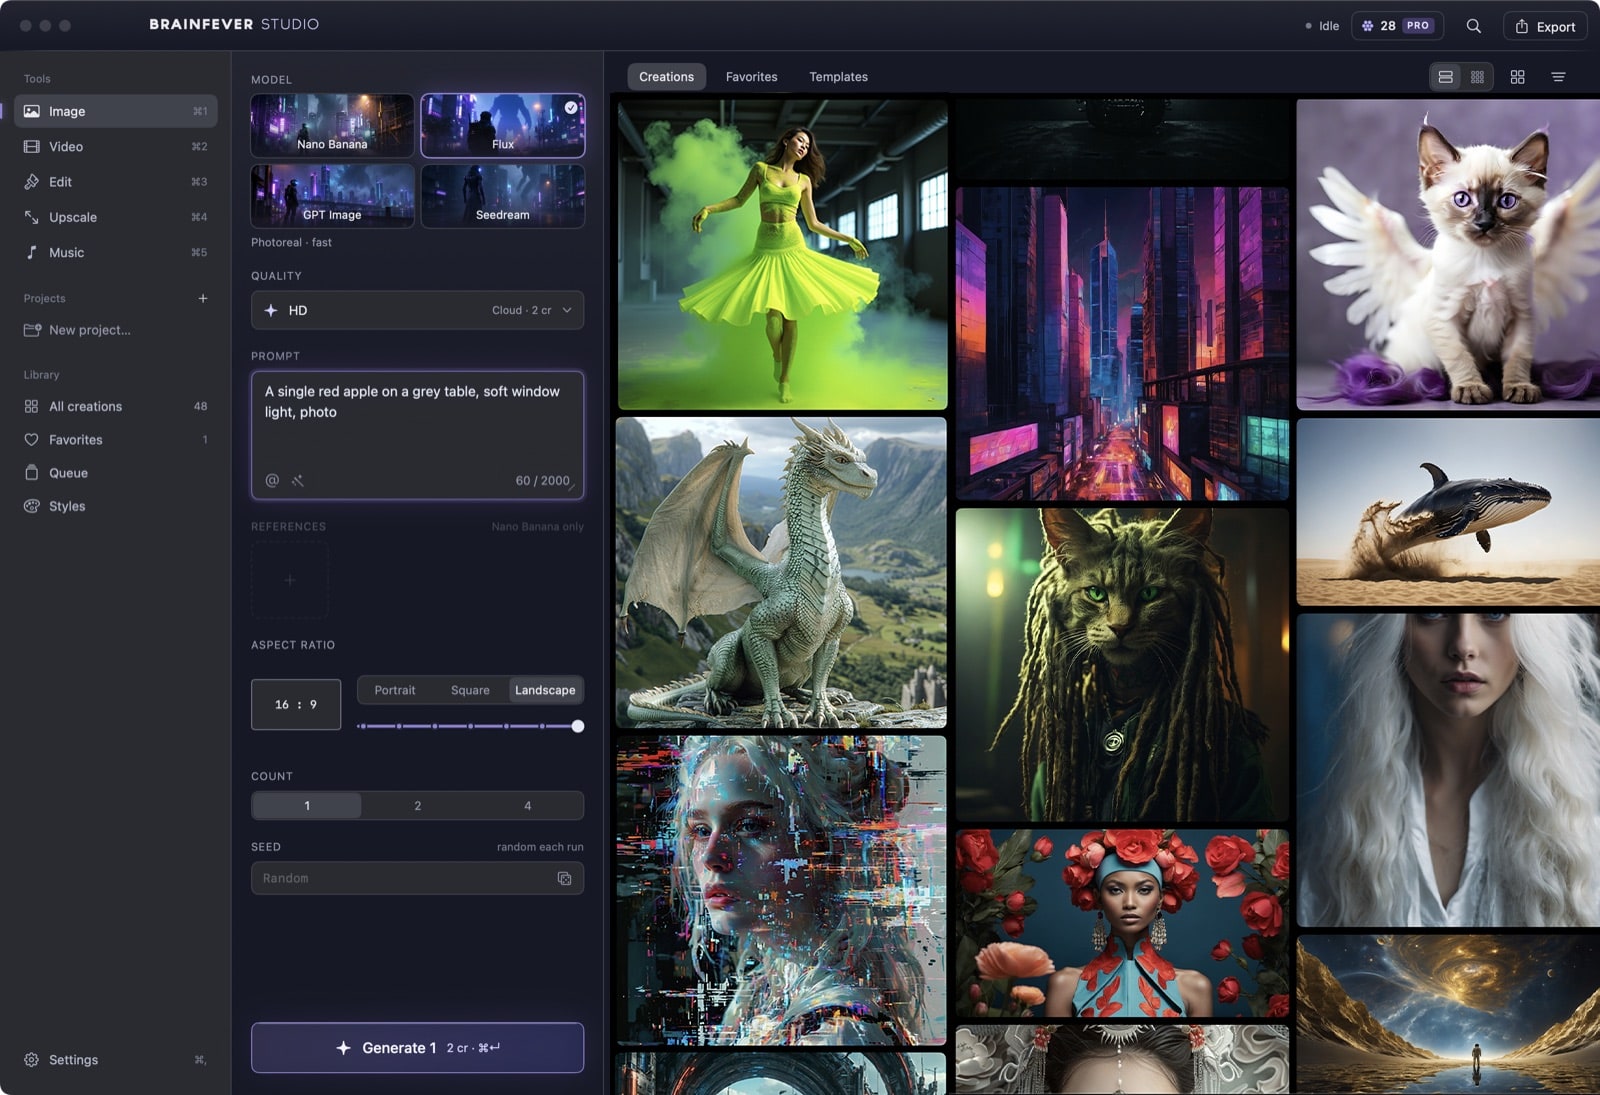Select Landscape aspect orientation

tap(545, 690)
